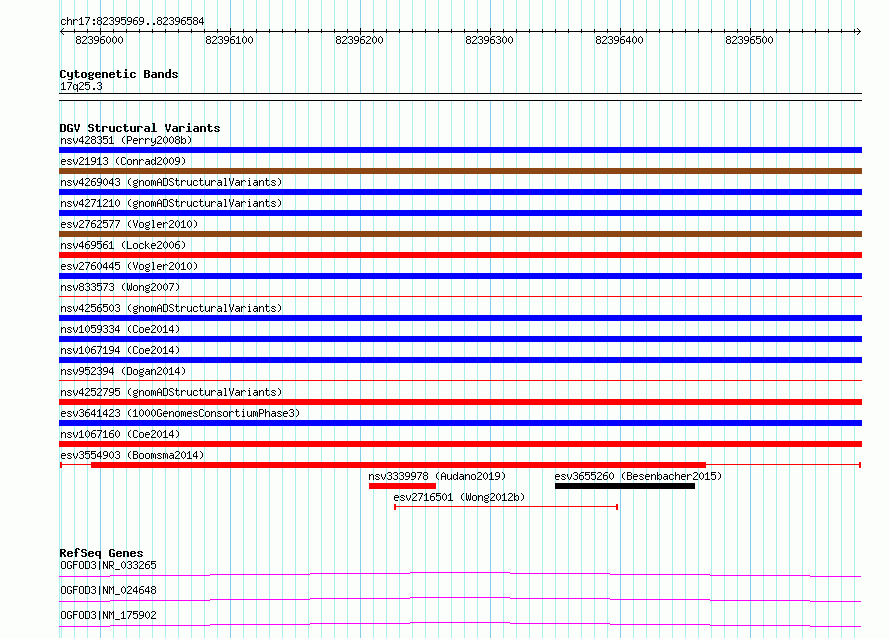Click the blue bar under esv2760445
Viewport: 890px width, 638px height.
[x=460, y=276]
